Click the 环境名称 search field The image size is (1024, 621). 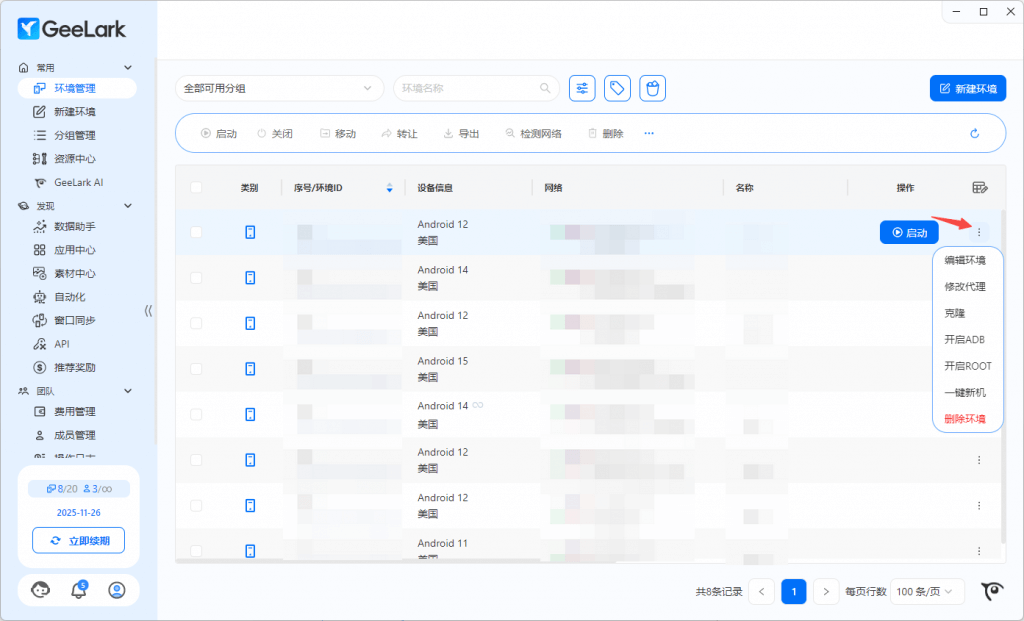(x=470, y=88)
